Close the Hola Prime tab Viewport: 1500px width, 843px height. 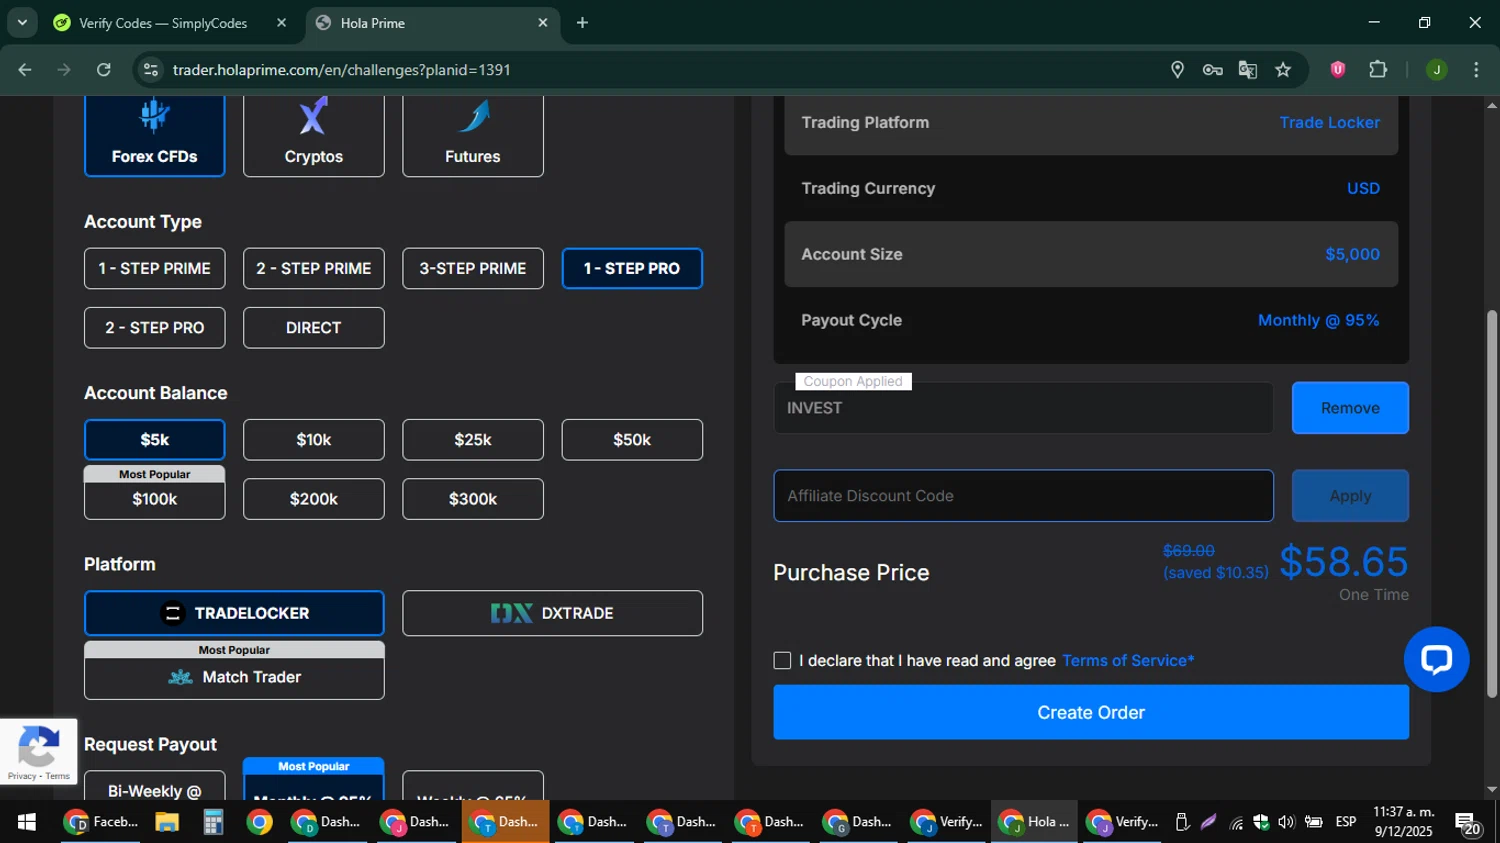[543, 22]
